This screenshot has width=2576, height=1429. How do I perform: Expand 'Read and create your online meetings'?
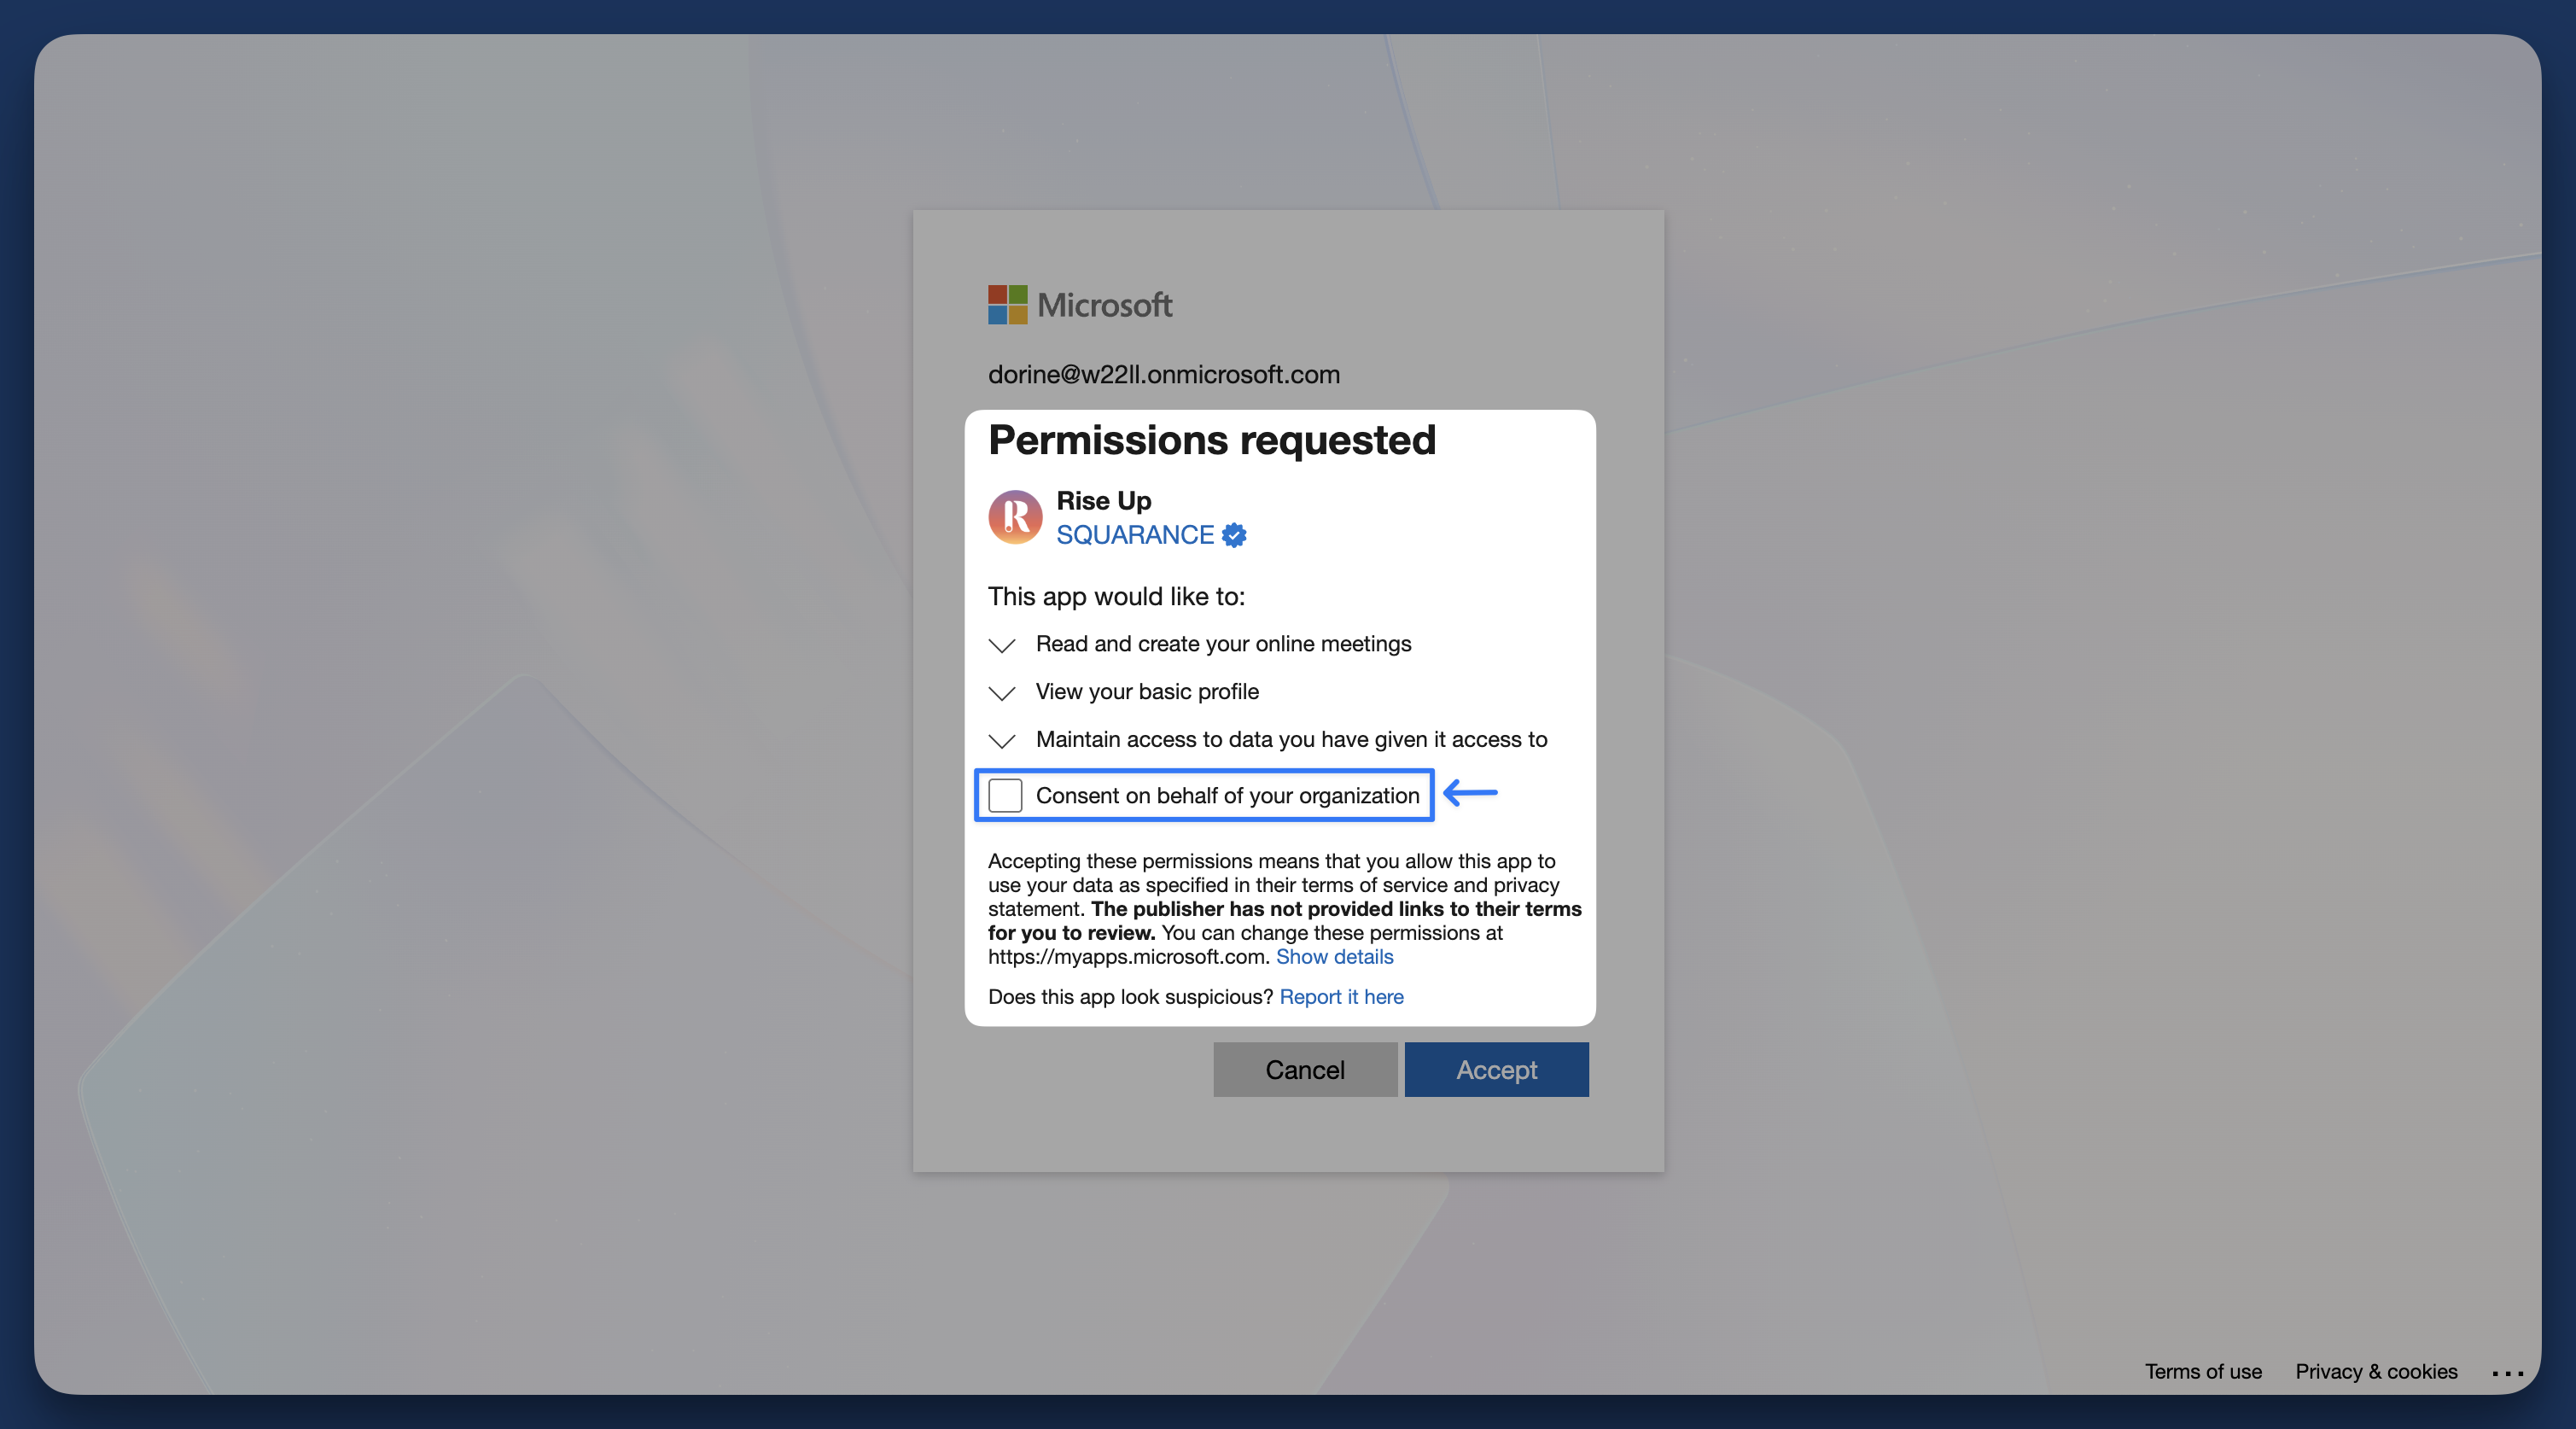coord(1001,646)
